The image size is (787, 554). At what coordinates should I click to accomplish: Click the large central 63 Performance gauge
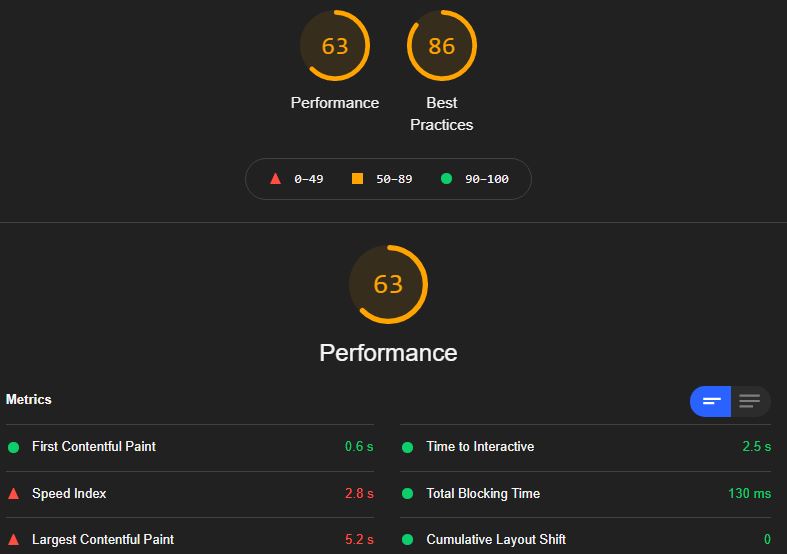[x=388, y=284]
